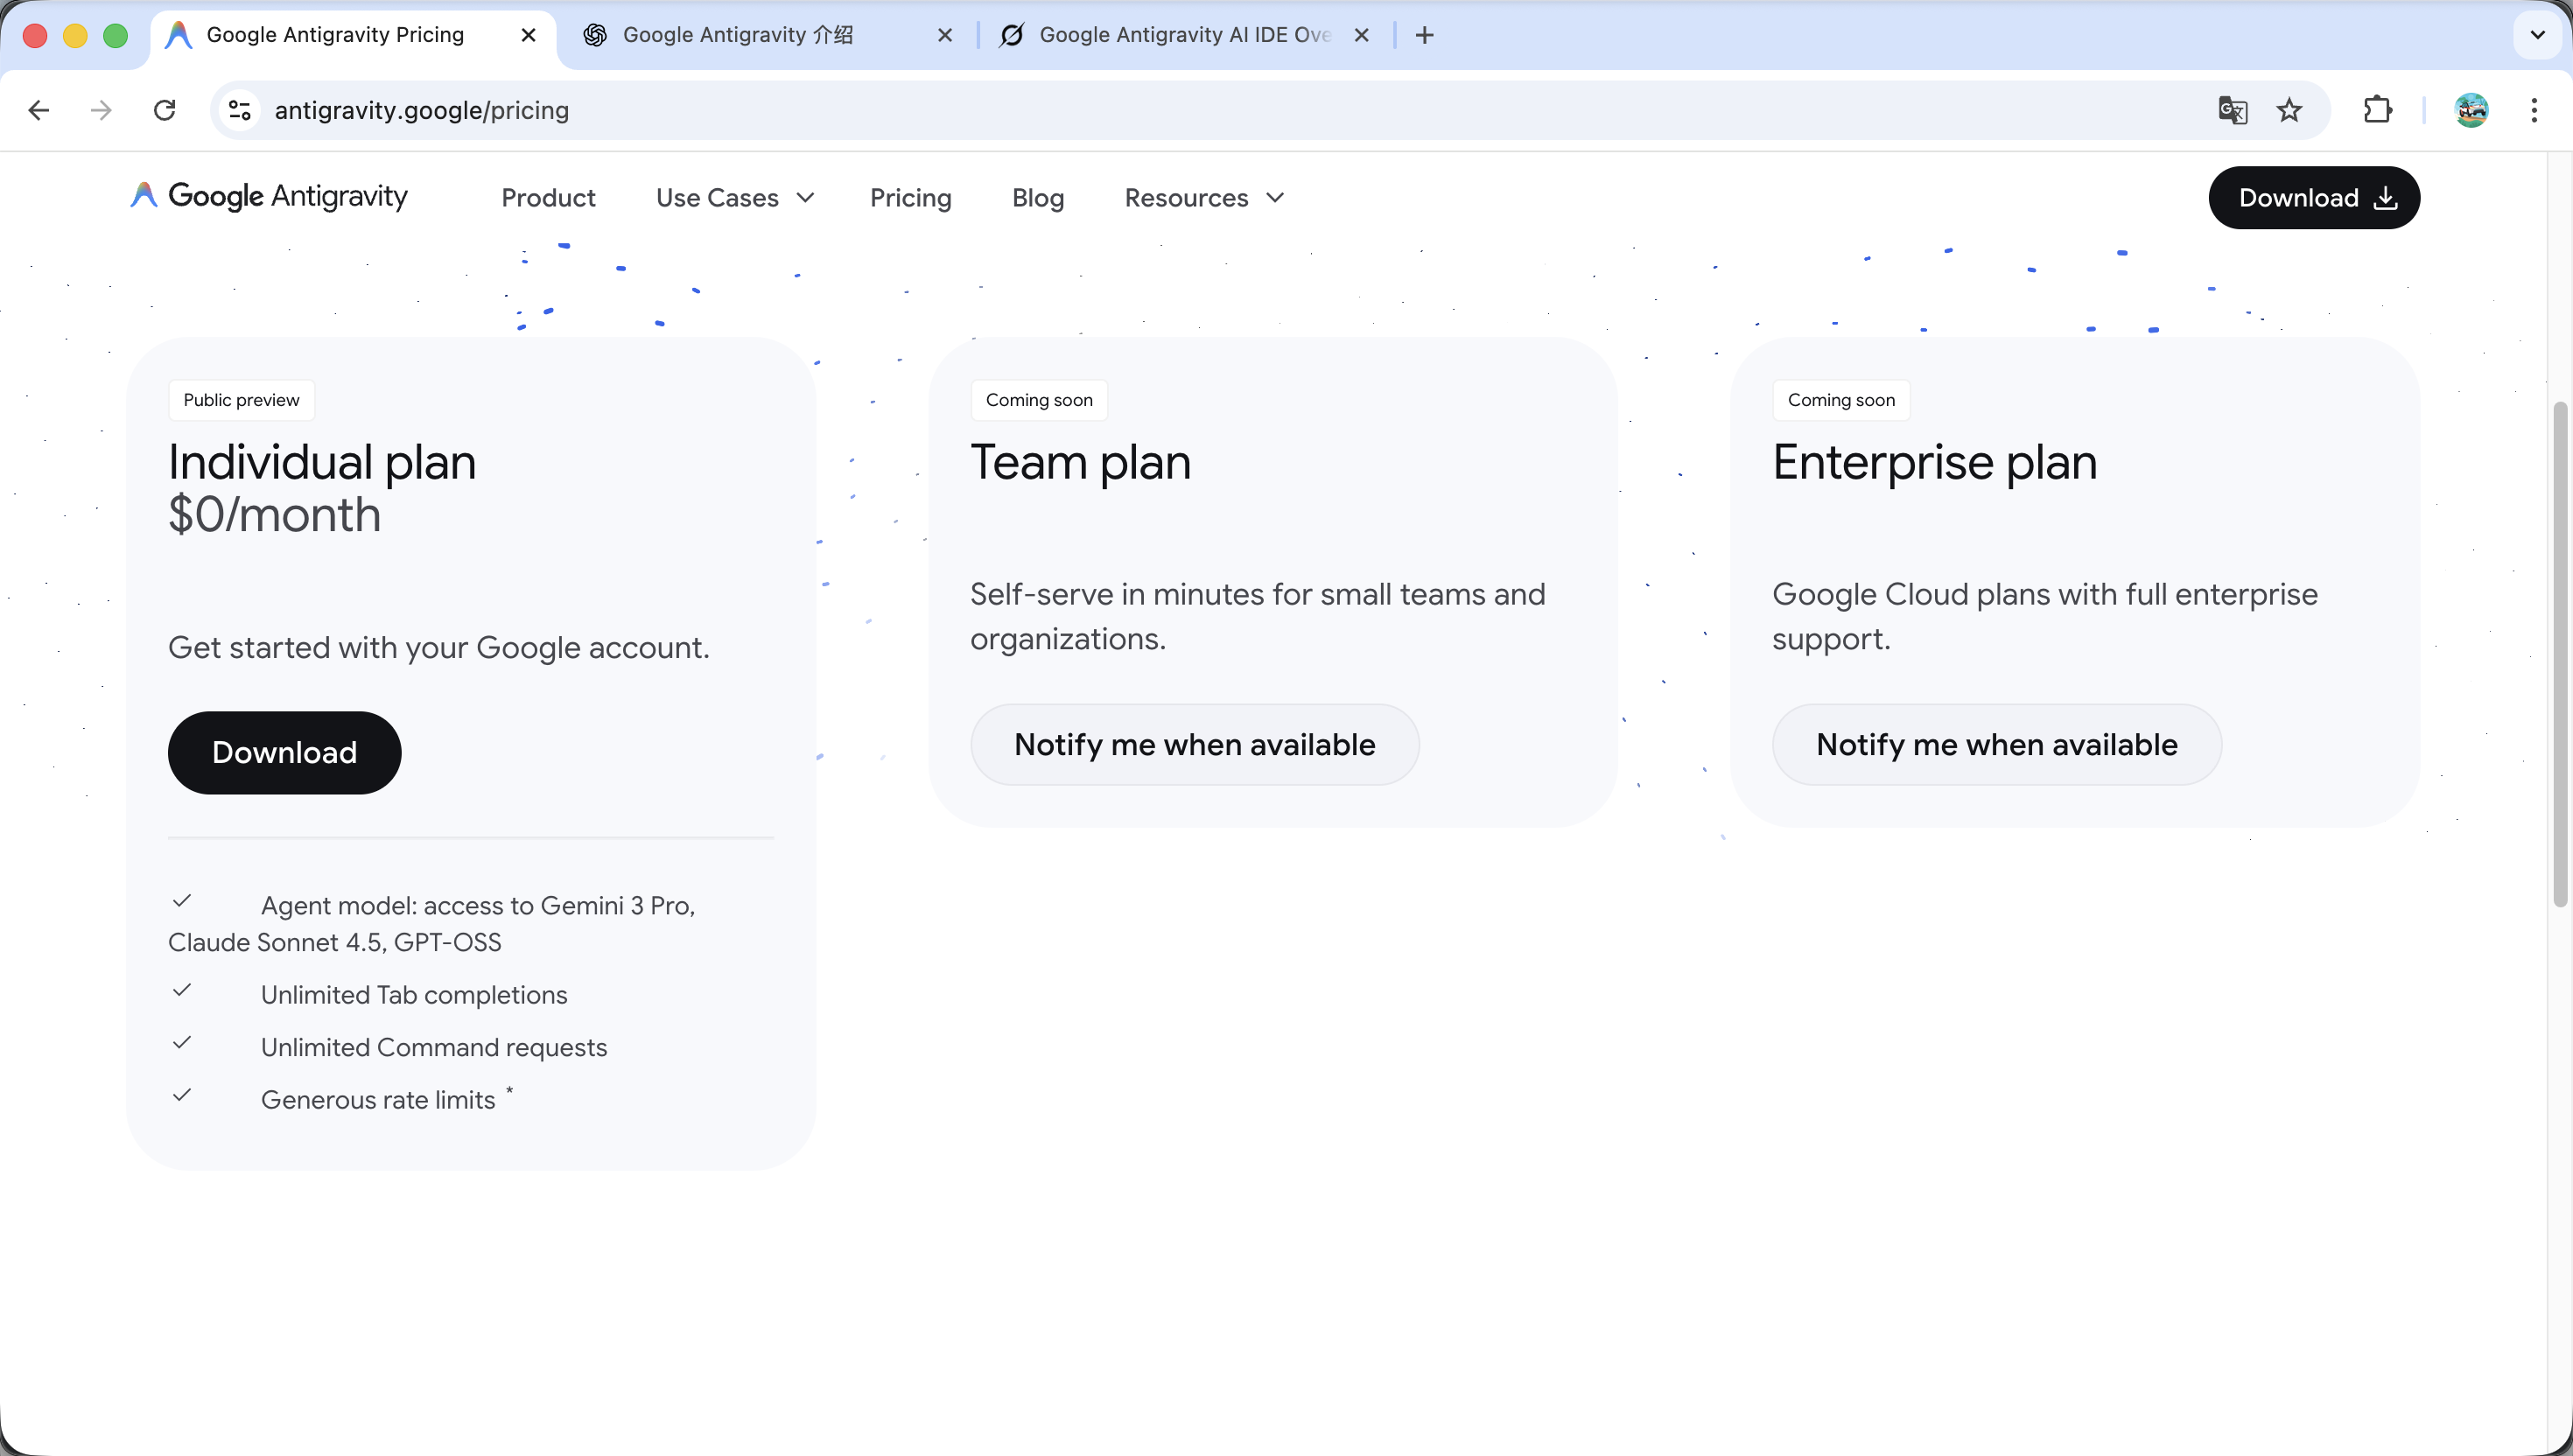Reload the pricing page
This screenshot has width=2573, height=1456.
[x=165, y=110]
